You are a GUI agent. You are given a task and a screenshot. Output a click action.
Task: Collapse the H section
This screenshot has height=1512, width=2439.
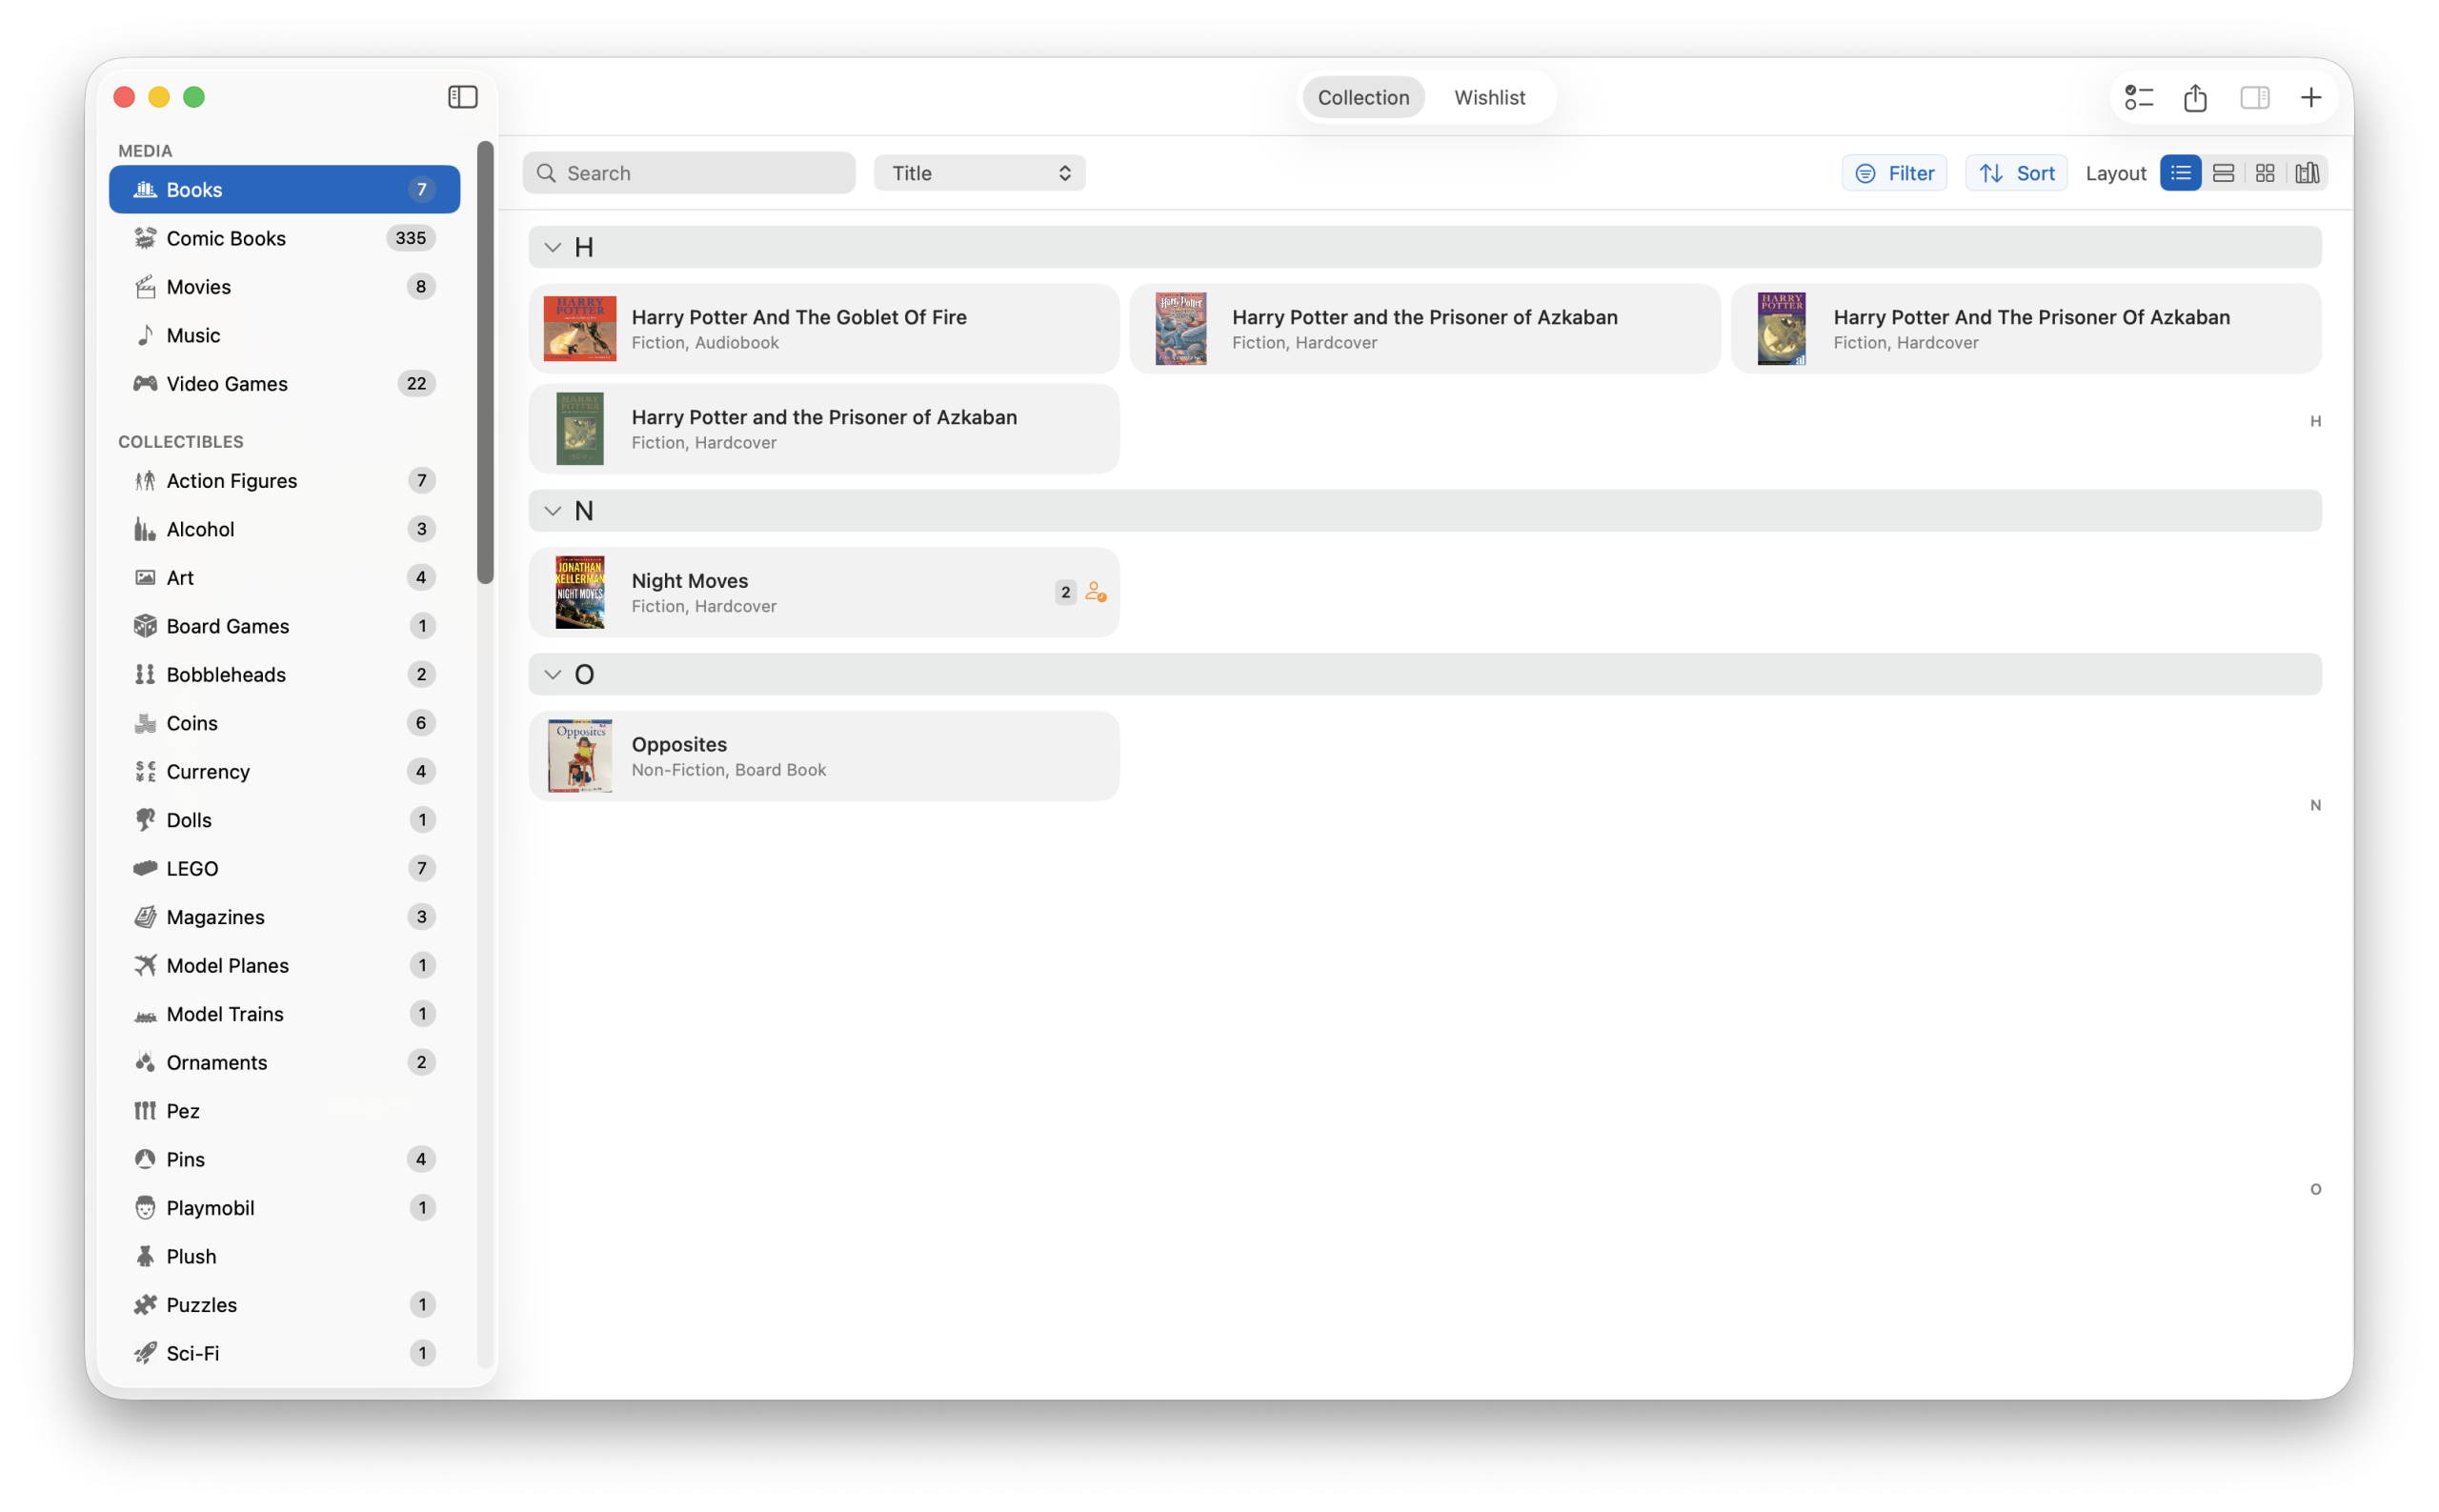[x=553, y=246]
